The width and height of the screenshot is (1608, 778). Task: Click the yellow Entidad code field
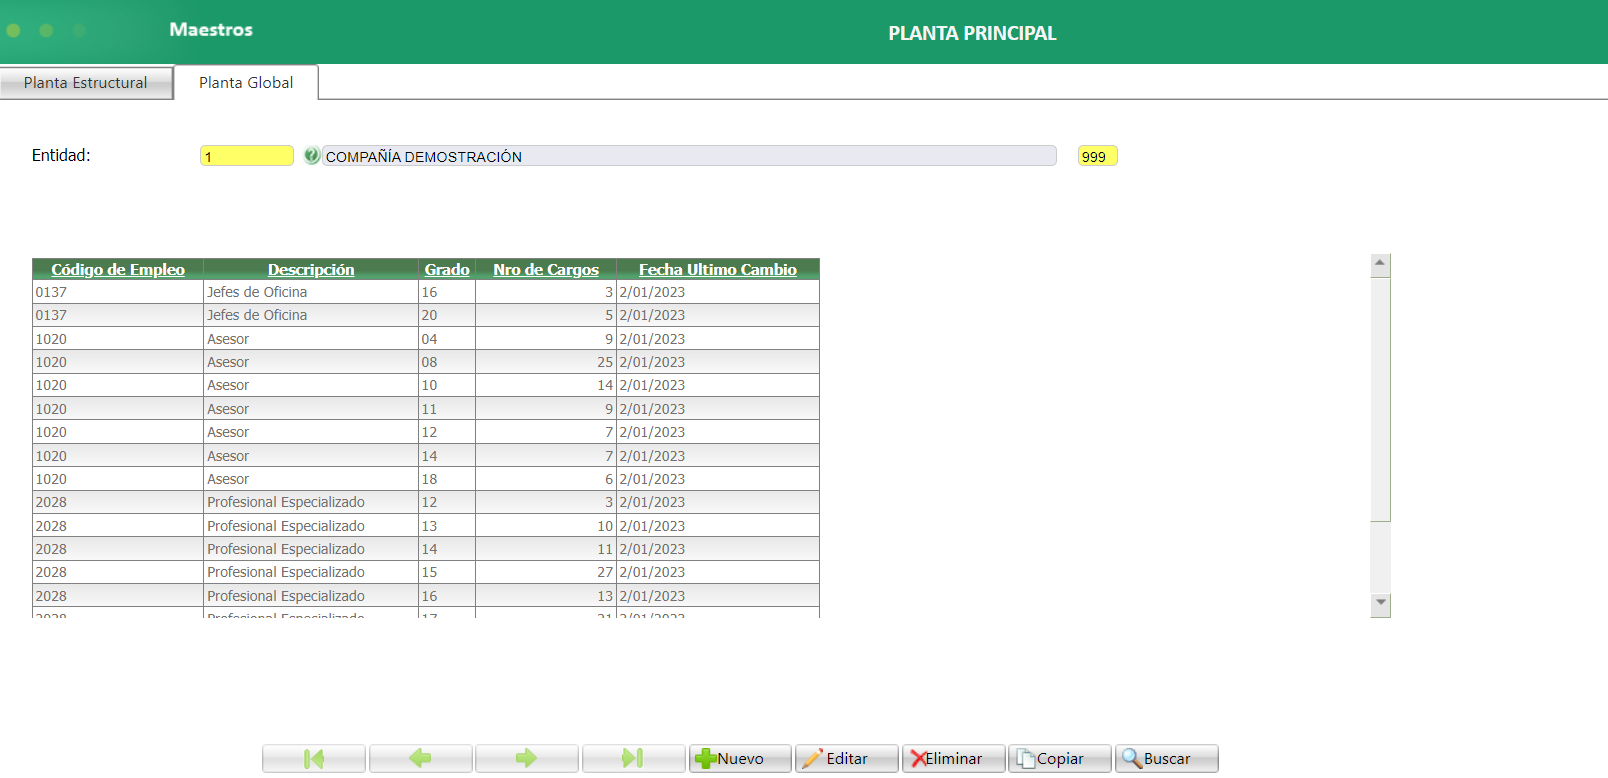247,156
